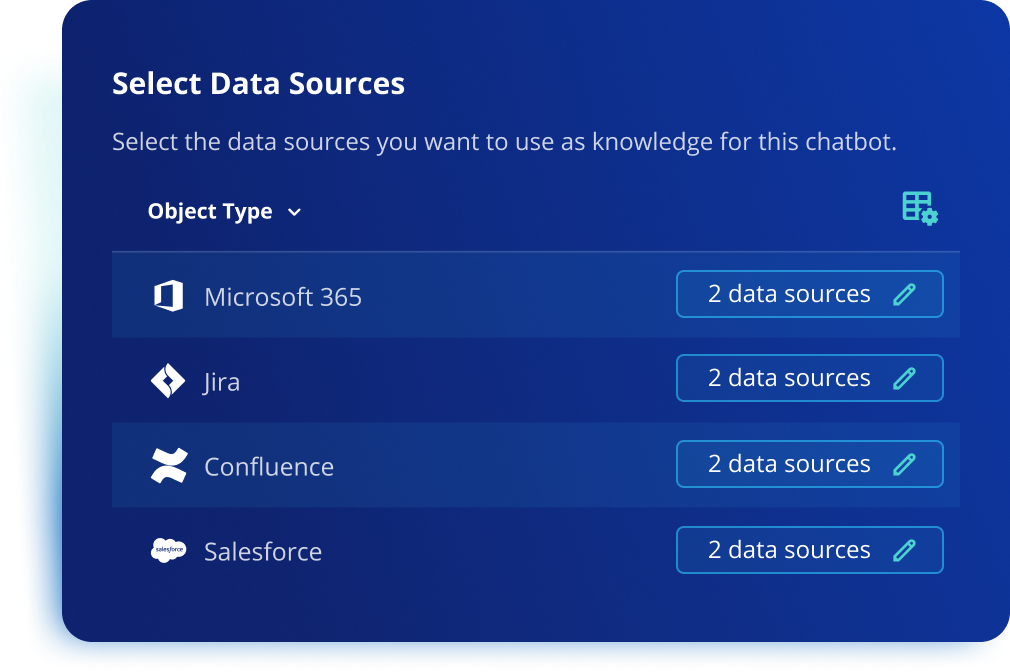1010x672 pixels.
Task: Click the Salesforce cloud logo icon
Action: click(169, 550)
